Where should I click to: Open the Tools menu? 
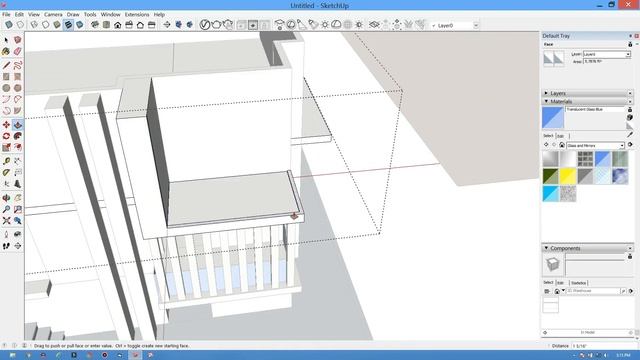[x=90, y=14]
